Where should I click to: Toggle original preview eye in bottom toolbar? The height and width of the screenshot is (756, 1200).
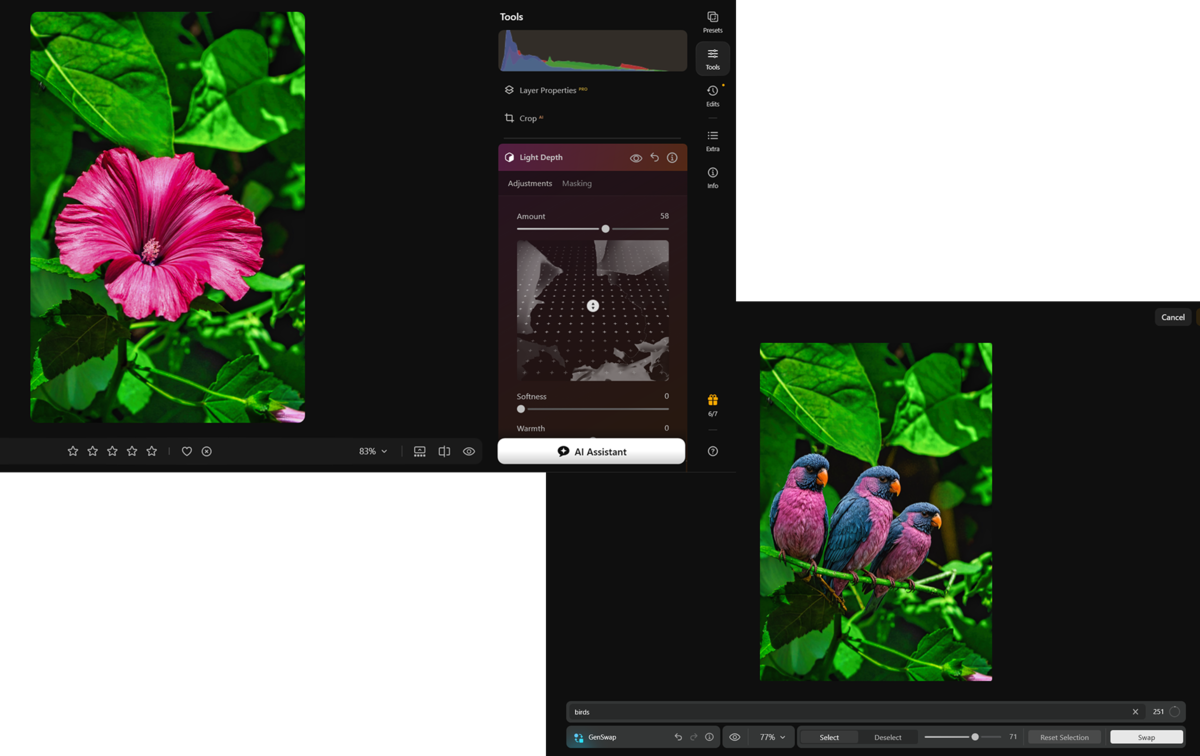tap(468, 451)
